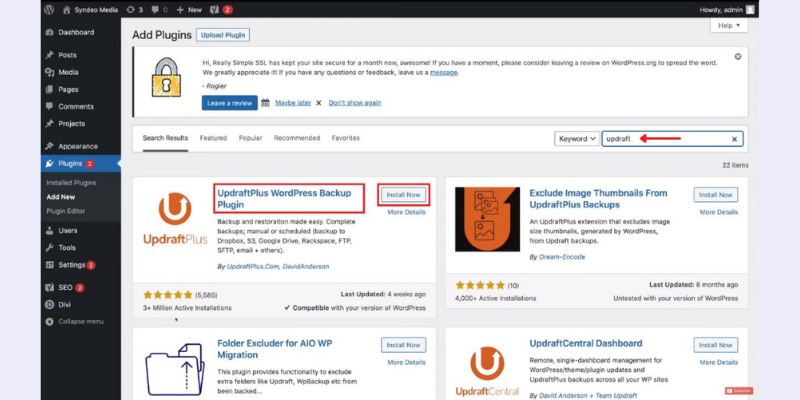
Task: Install Exclude Image Thumbnails plugin now
Action: point(715,195)
